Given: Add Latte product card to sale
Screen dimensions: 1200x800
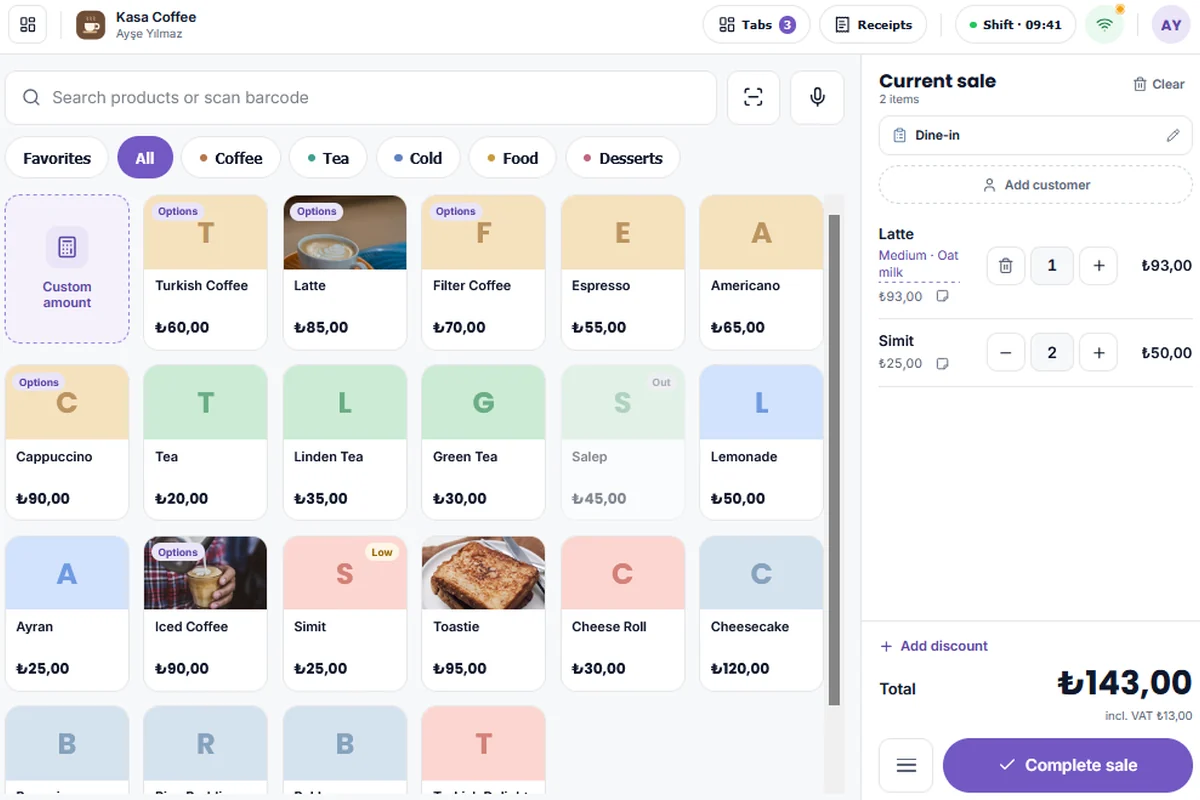Looking at the screenshot, I should point(345,272).
